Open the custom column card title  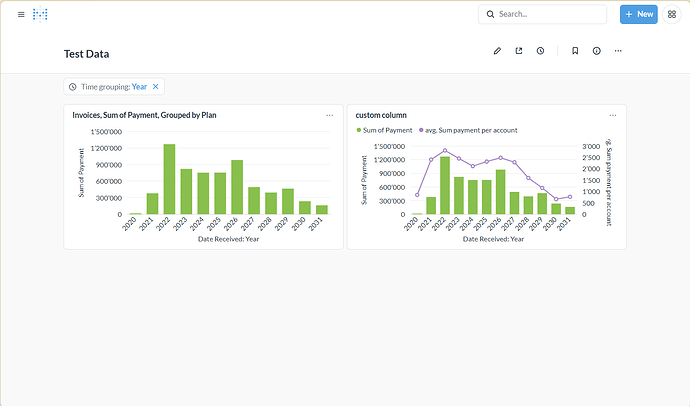point(381,115)
